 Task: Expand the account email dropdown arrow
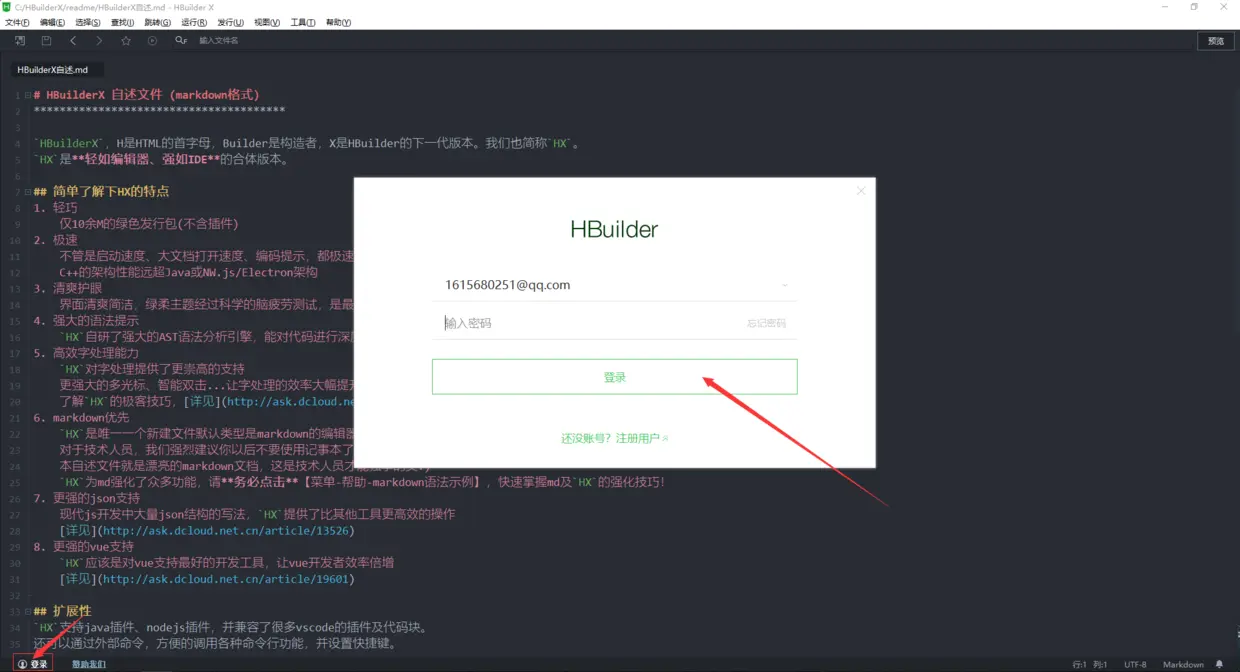(785, 286)
